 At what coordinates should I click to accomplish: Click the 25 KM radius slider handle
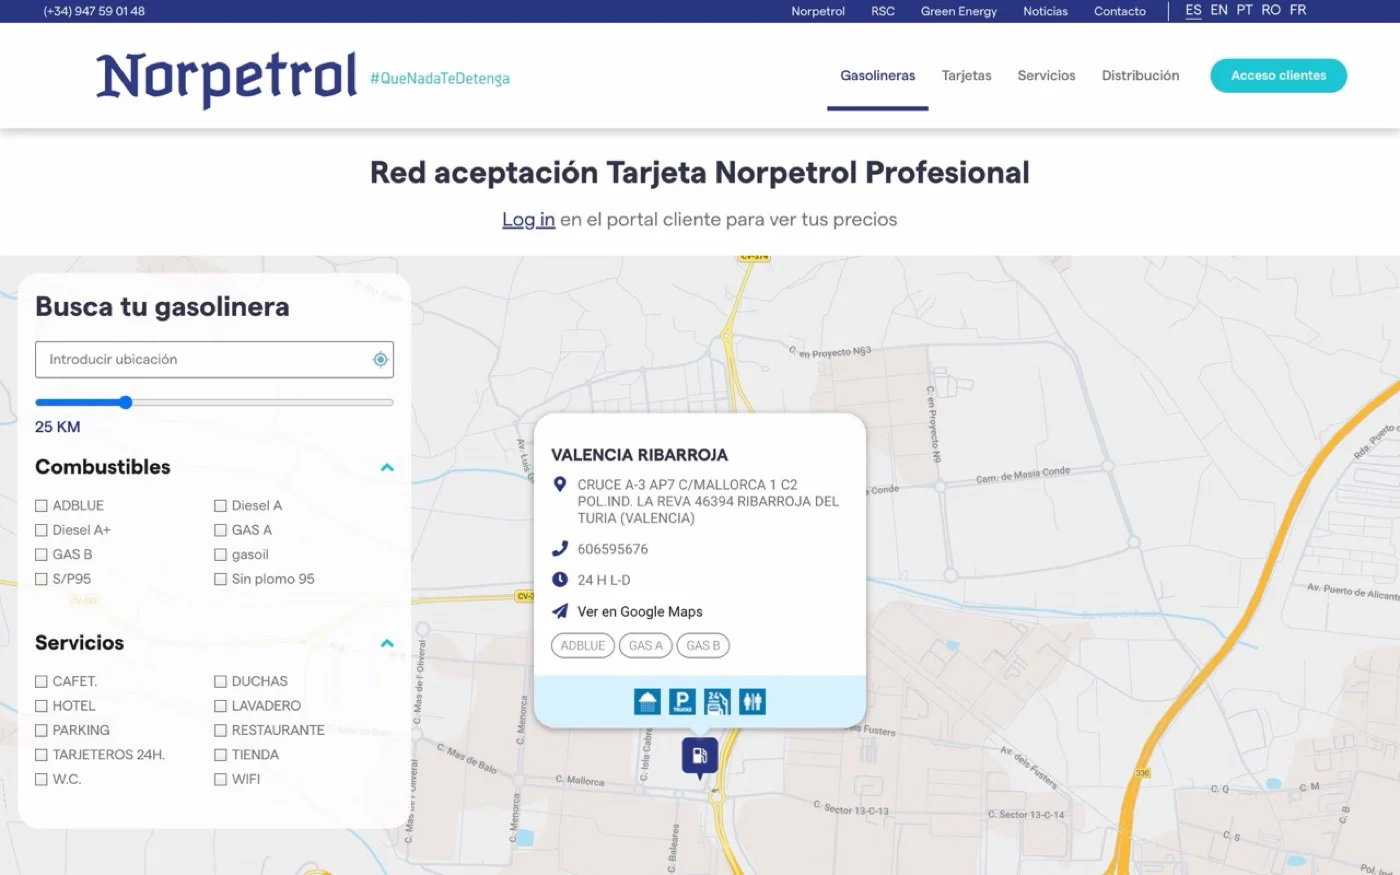pos(125,403)
